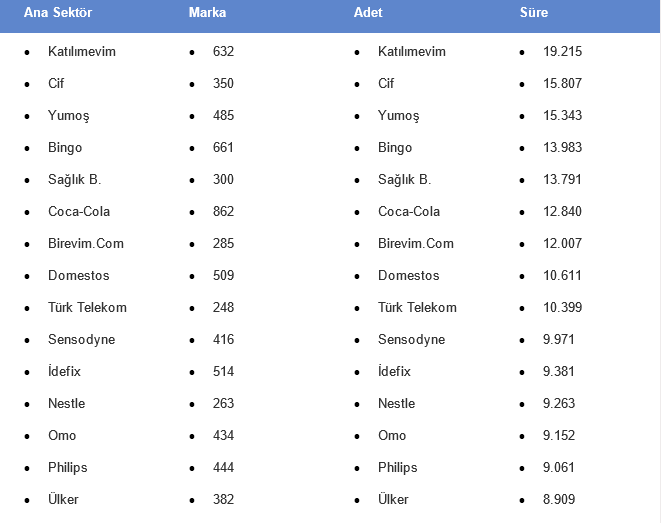The height and width of the screenshot is (523, 661).
Task: Select the Adet column header
Action: (368, 13)
